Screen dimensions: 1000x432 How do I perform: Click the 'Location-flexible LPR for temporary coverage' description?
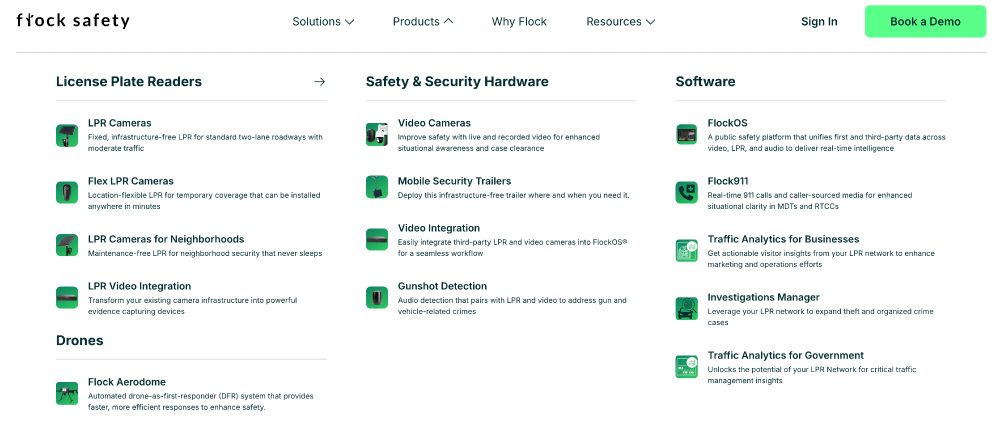[204, 201]
